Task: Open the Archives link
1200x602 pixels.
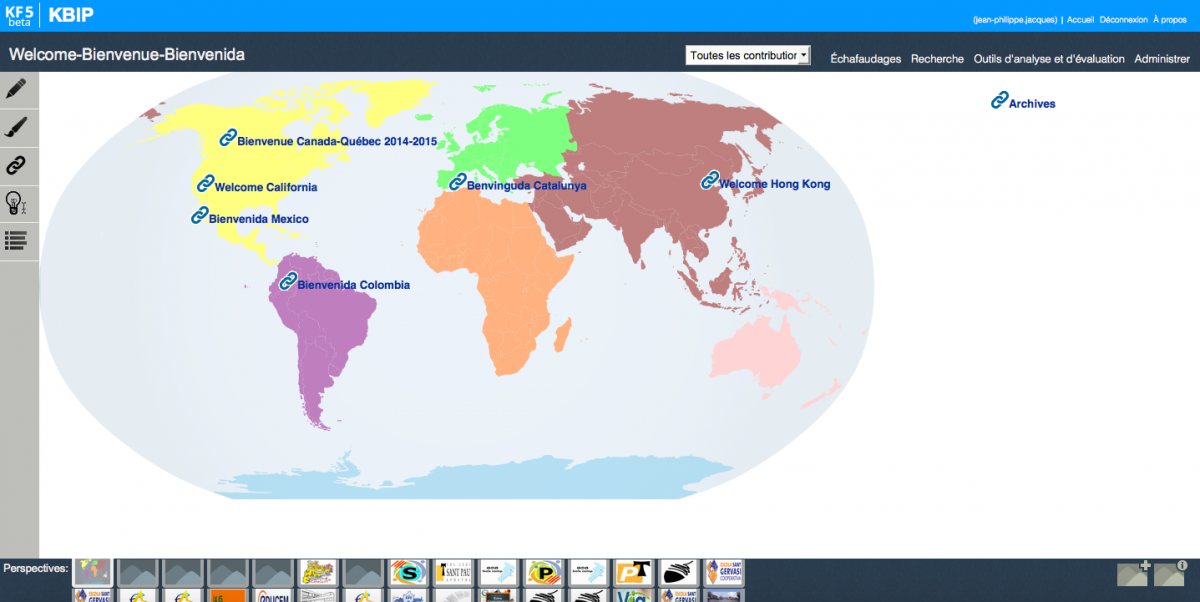Action: [1031, 103]
